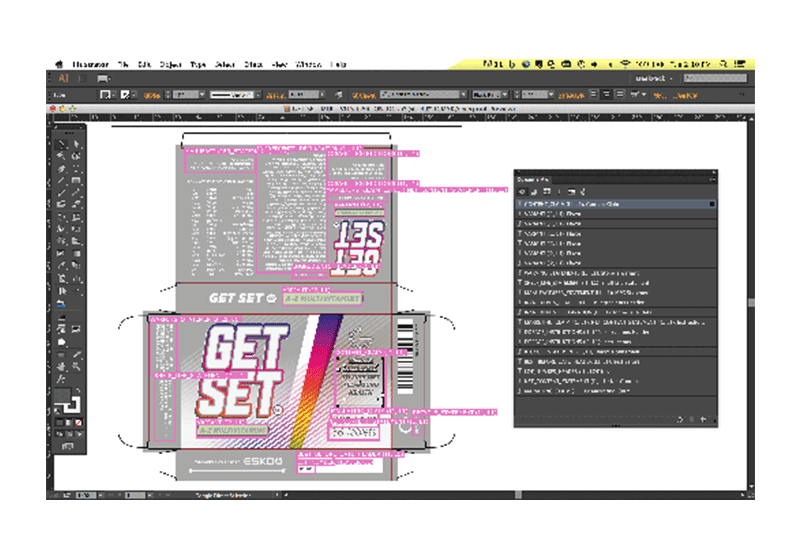This screenshot has height=559, width=800.
Task: Click first icon in floating panel toolbar
Action: [x=521, y=192]
